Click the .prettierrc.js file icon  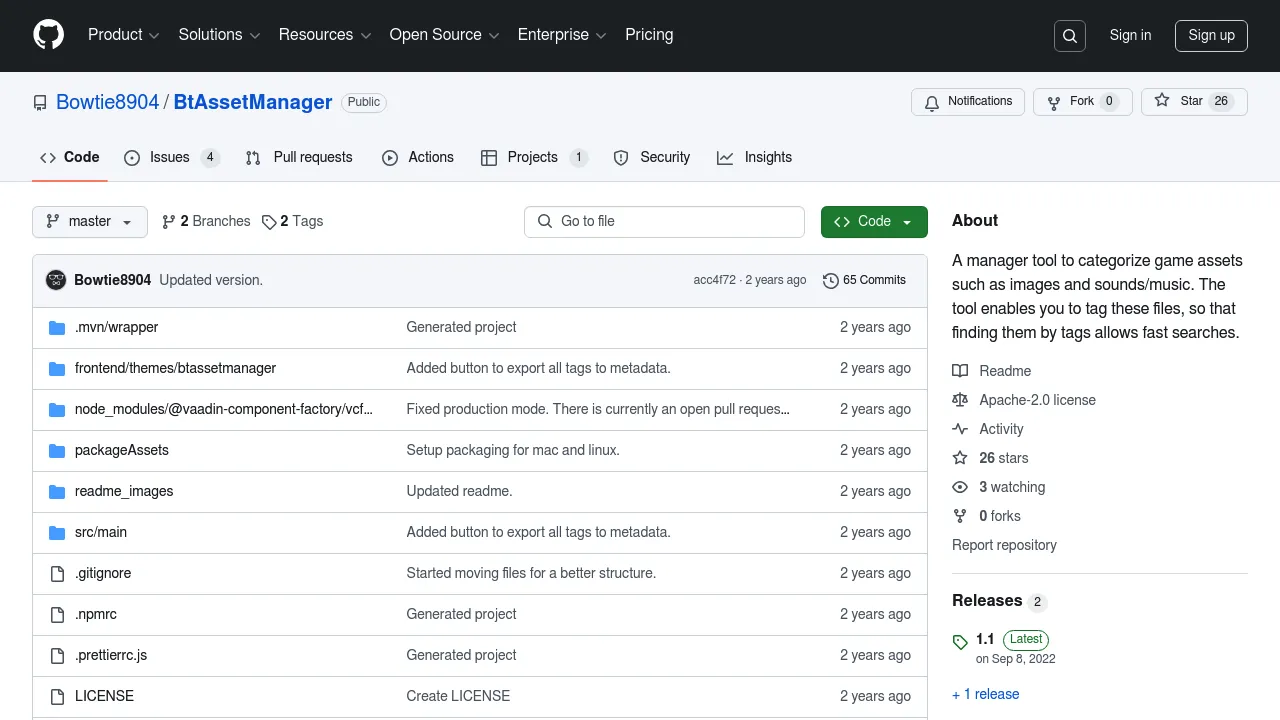point(57,655)
